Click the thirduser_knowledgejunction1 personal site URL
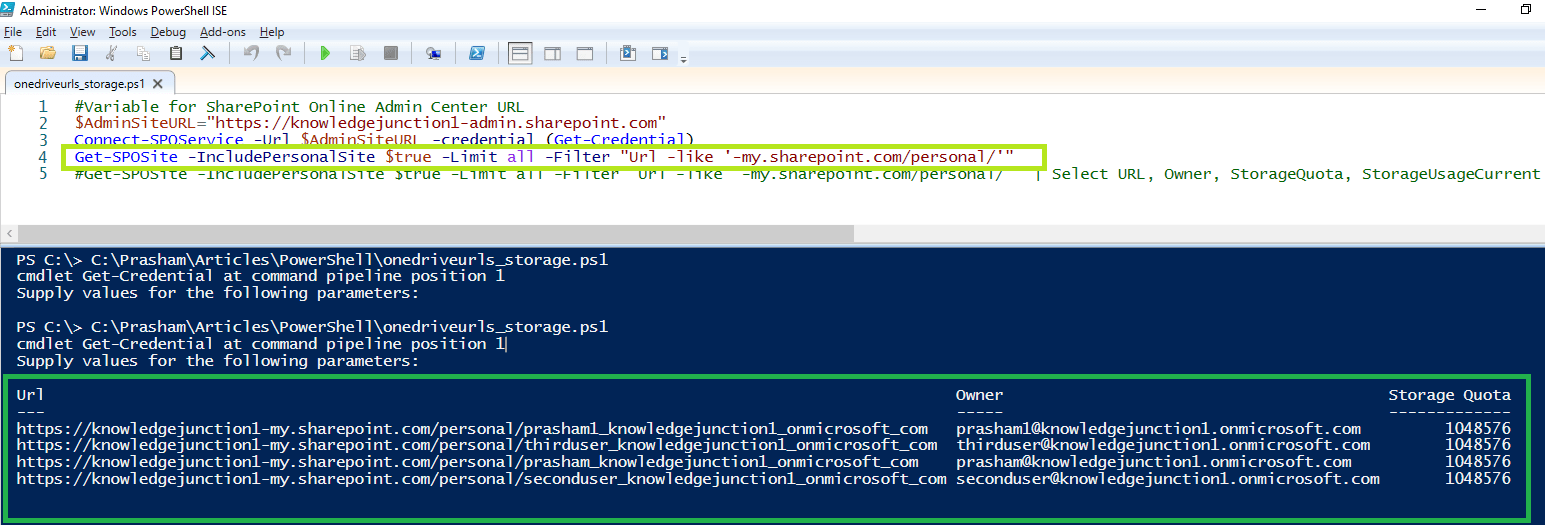The width and height of the screenshot is (1545, 525). tap(477, 445)
